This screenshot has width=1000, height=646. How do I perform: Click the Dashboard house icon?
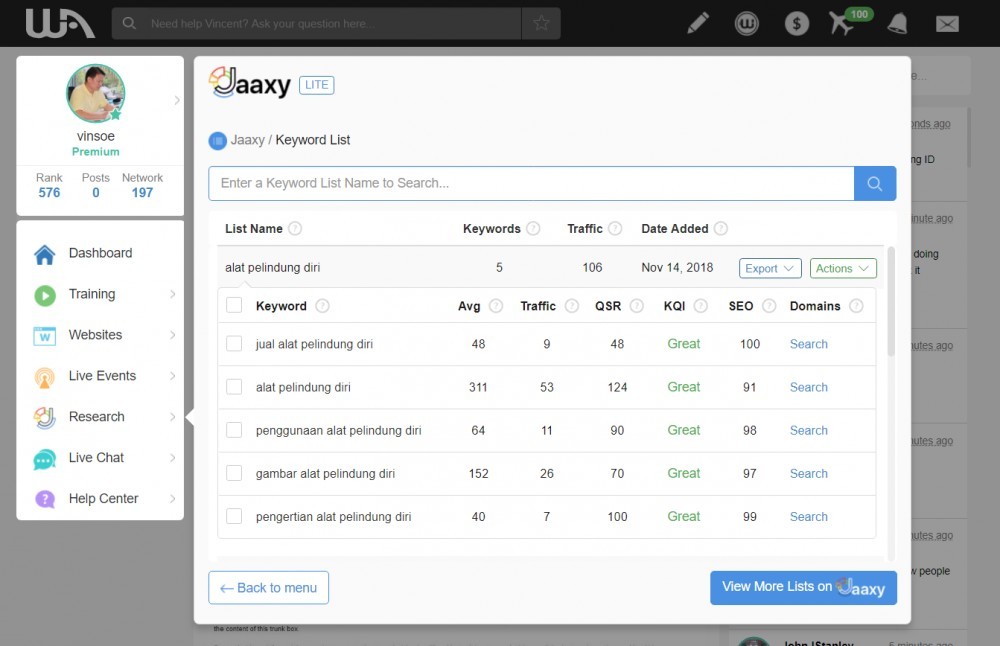[x=45, y=254]
